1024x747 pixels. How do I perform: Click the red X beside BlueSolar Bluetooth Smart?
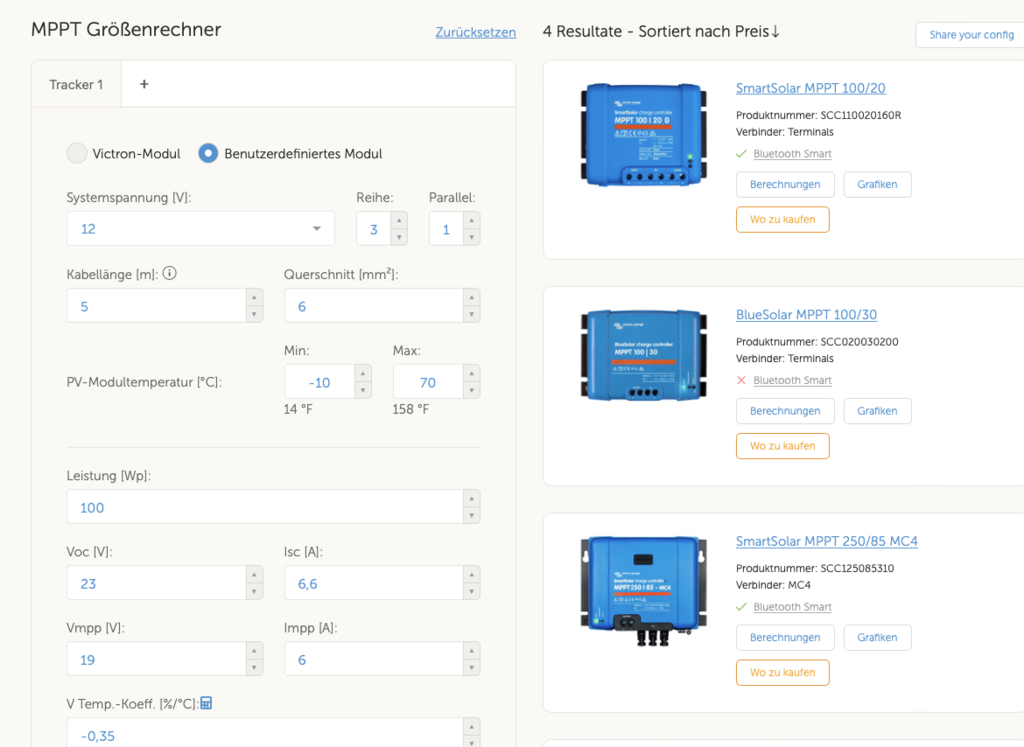[741, 380]
